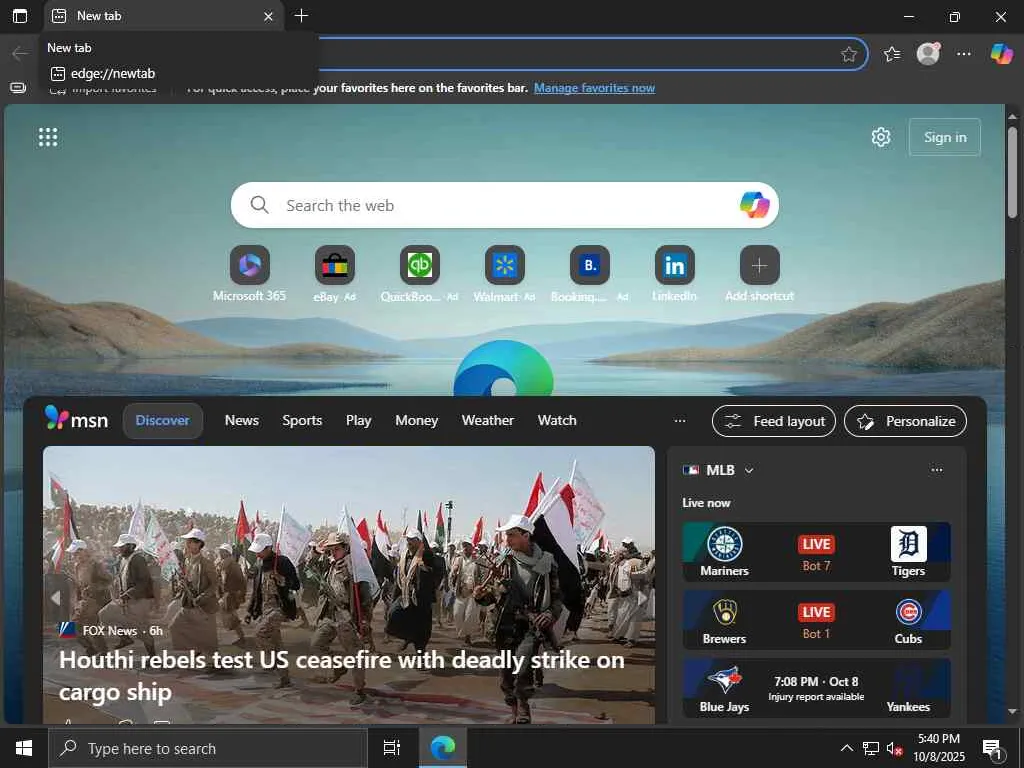Click the Edge taskbar icon

[443, 748]
